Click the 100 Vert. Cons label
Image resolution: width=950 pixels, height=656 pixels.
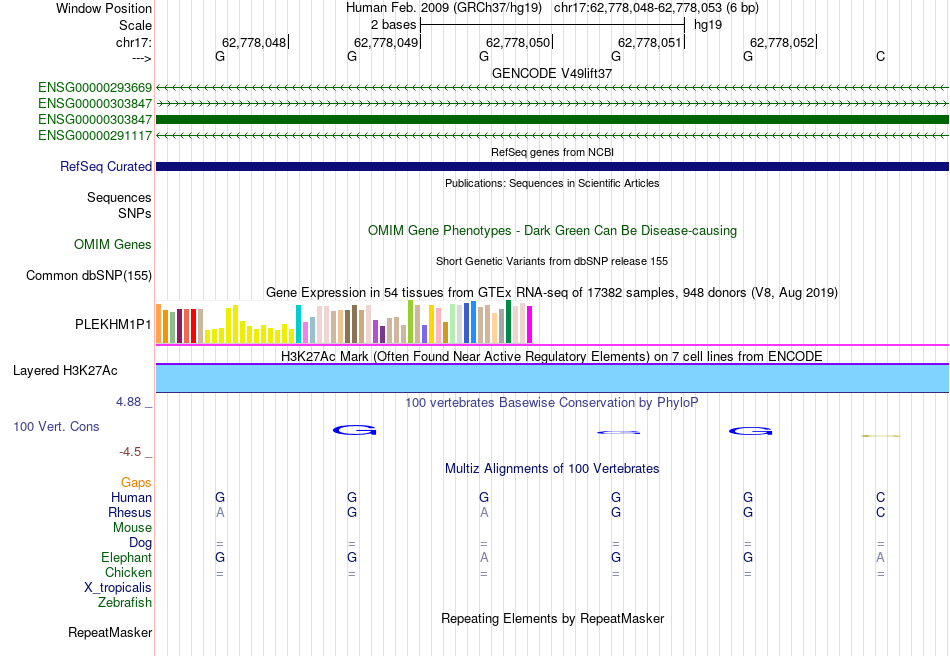click(x=56, y=426)
